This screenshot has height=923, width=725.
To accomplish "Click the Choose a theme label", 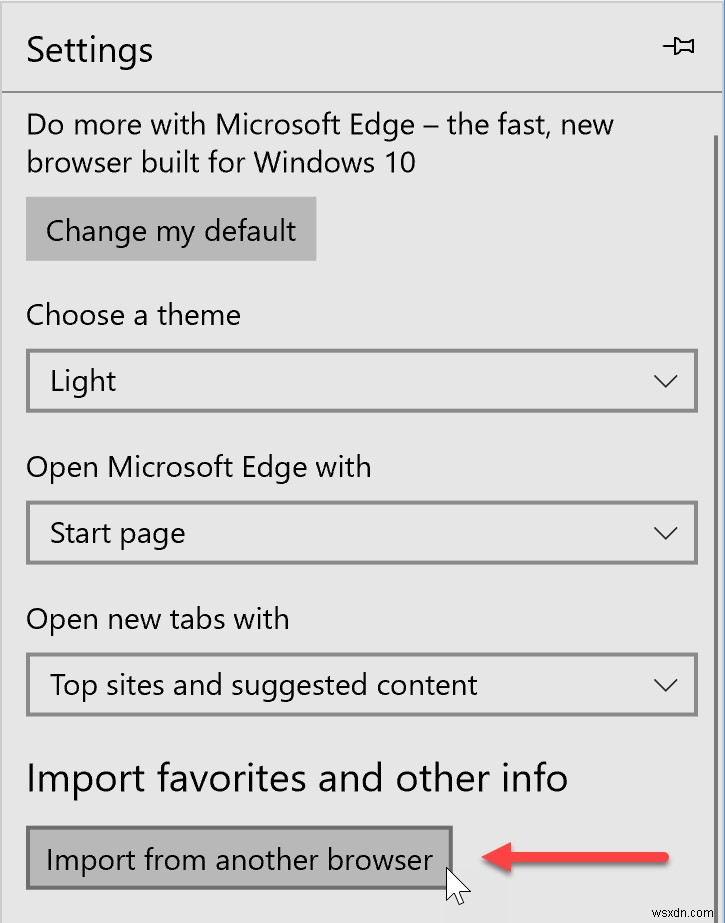I will click(133, 315).
